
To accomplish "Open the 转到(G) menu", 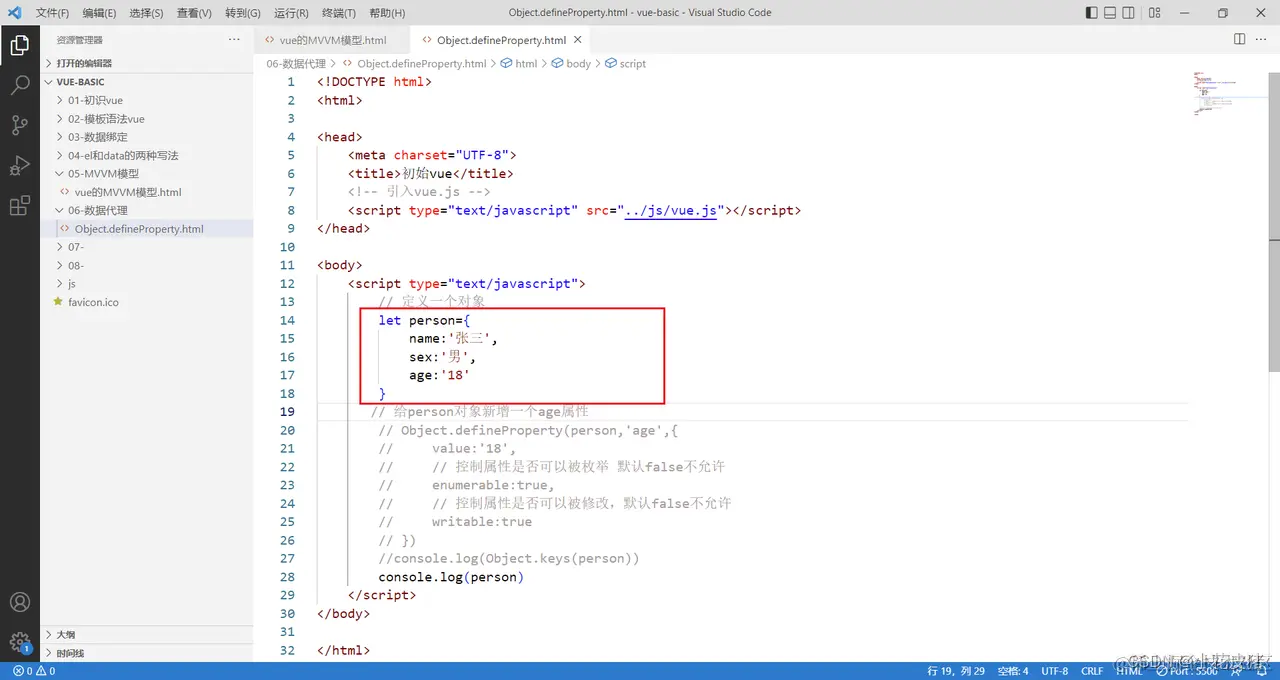I will (243, 13).
